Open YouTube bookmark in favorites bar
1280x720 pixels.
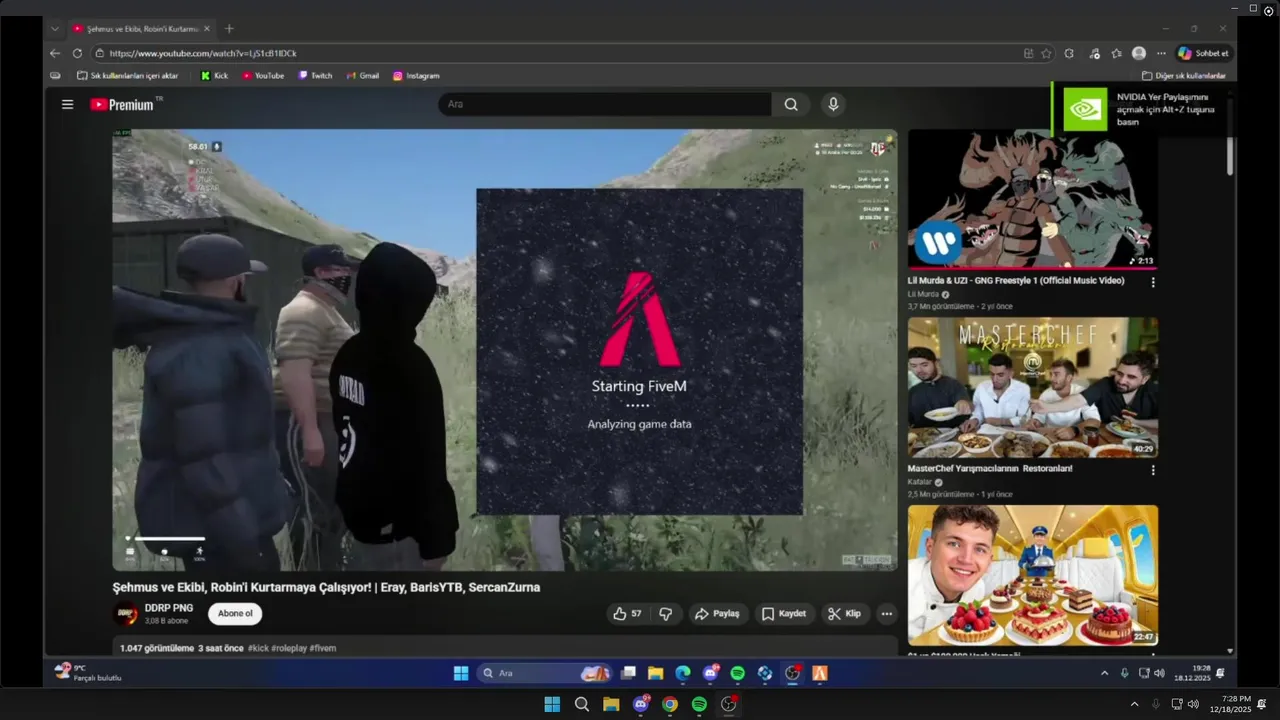(263, 76)
